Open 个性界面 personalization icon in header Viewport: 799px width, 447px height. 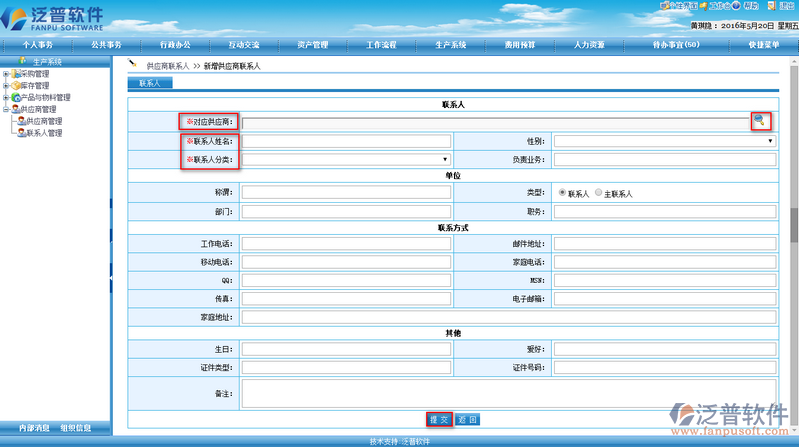pos(663,6)
